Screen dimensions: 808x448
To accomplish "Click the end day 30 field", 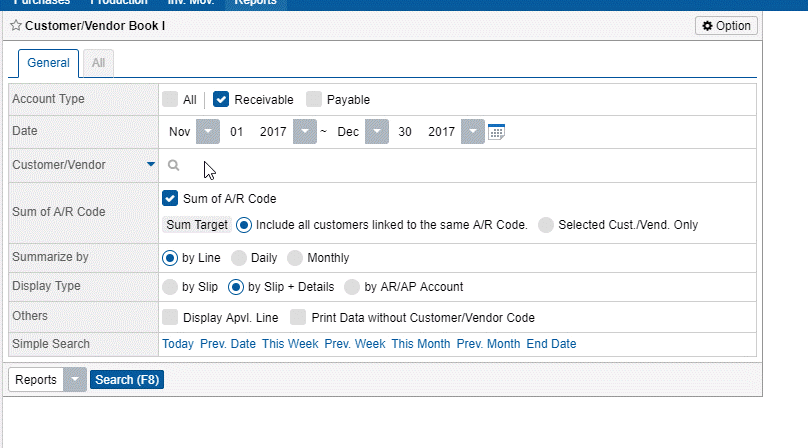I will point(405,132).
